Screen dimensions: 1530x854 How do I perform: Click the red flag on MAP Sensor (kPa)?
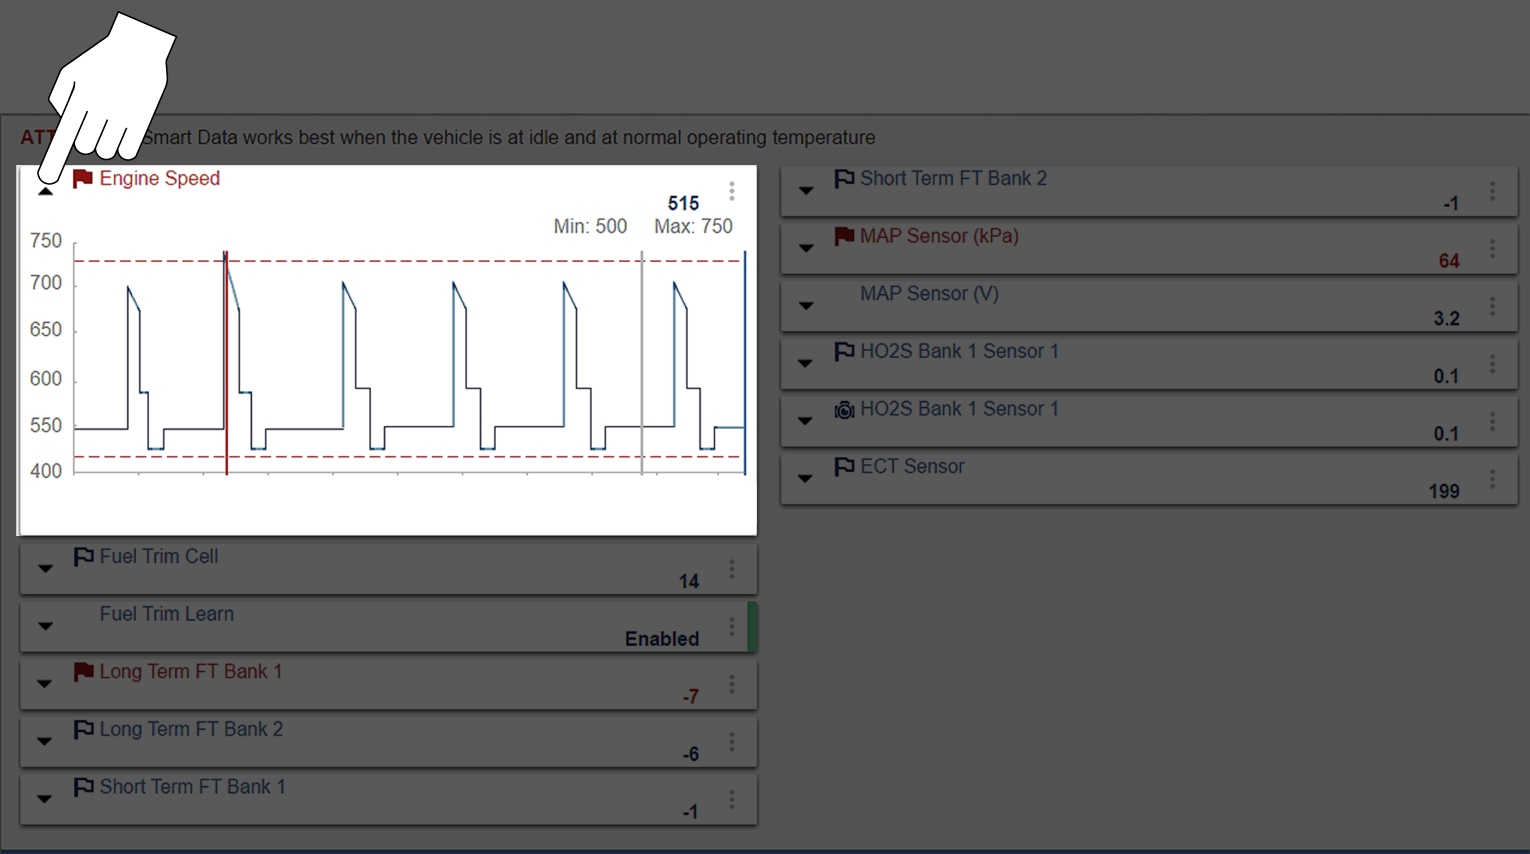coord(844,236)
